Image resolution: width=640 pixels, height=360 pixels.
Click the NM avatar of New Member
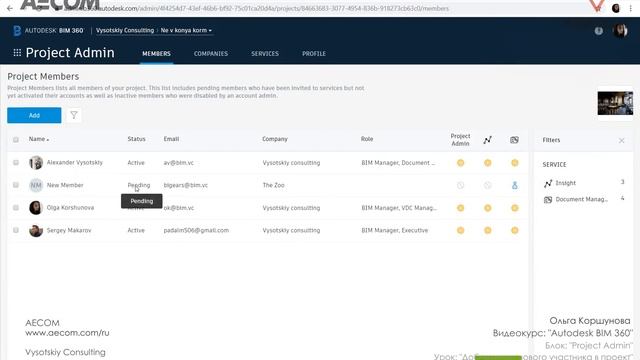pyautogui.click(x=36, y=185)
